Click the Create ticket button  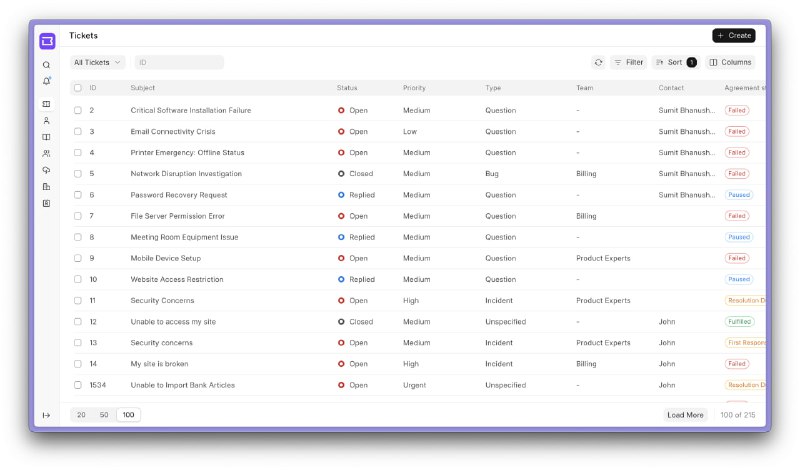734,35
